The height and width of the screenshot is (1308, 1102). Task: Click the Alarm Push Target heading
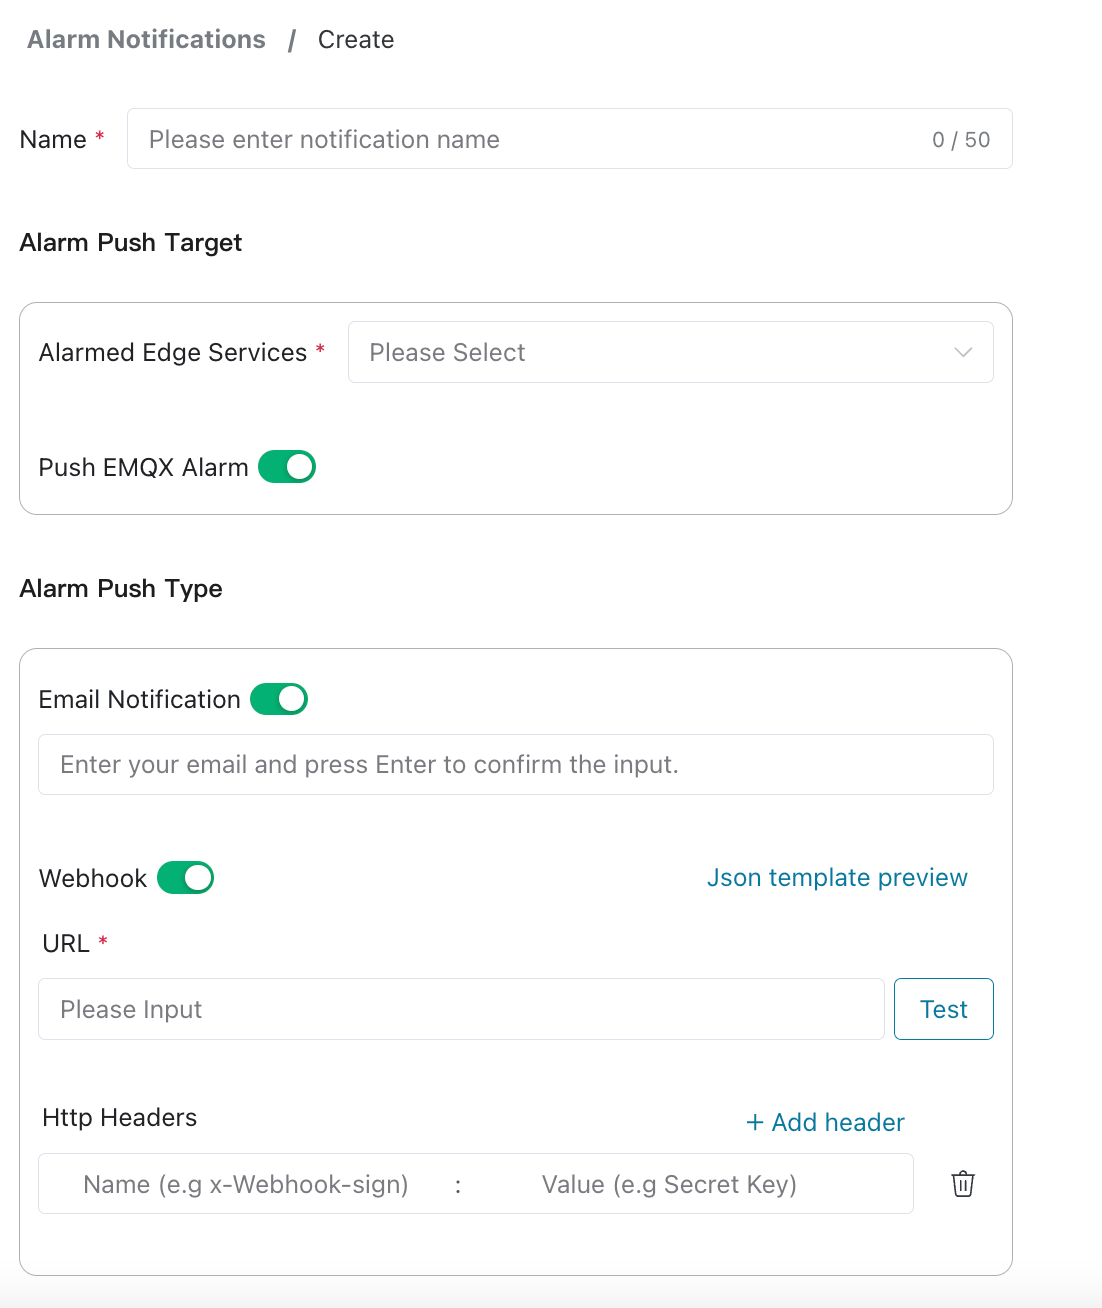[131, 243]
